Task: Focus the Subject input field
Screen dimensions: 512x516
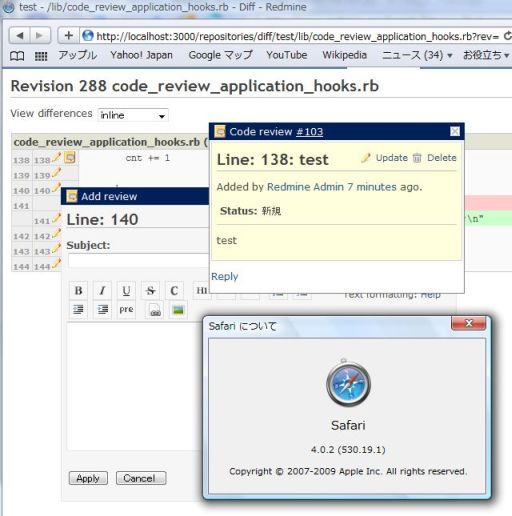Action: click(x=139, y=261)
